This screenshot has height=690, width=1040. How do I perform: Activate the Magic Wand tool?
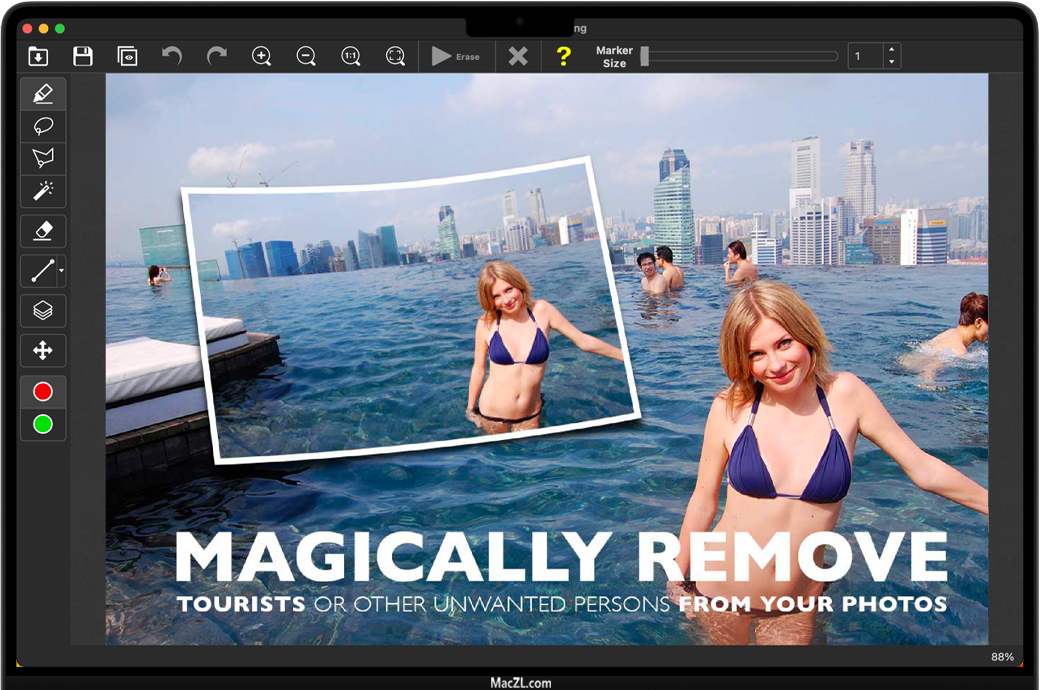click(x=43, y=190)
